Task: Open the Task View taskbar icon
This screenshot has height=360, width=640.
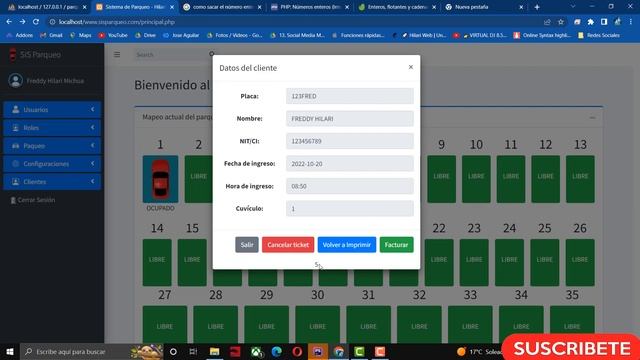Action: click(193, 351)
